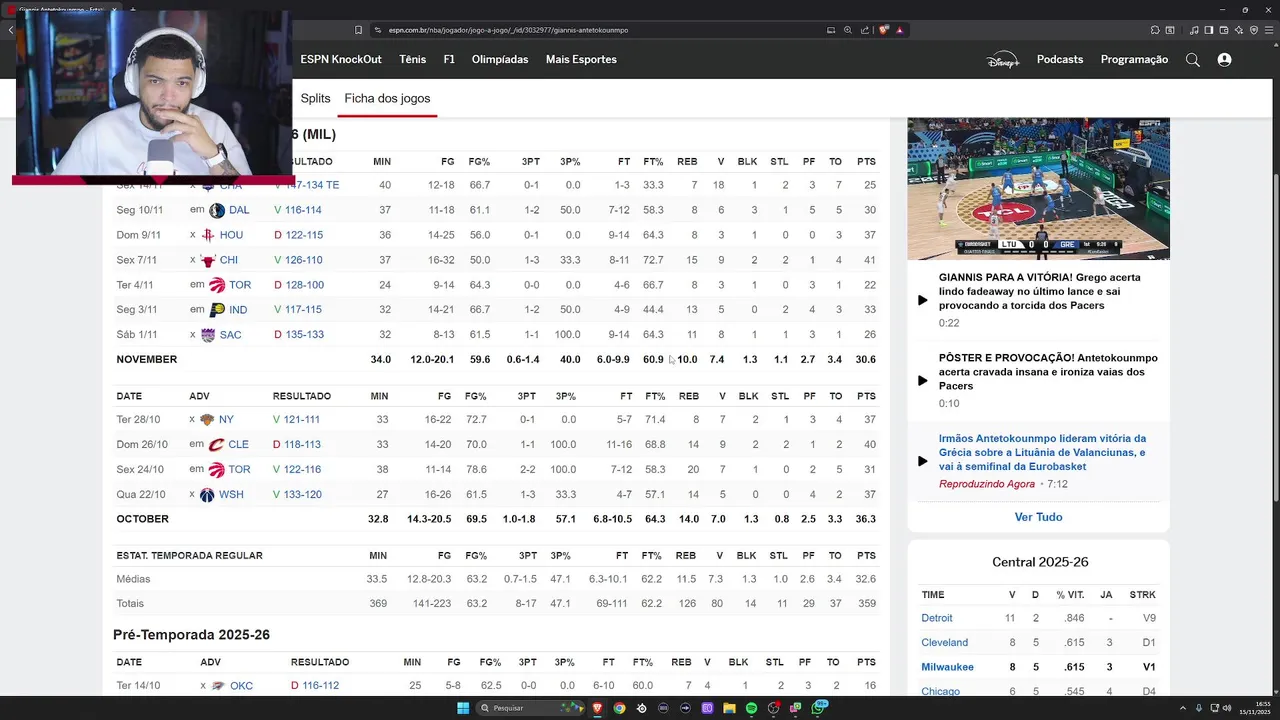This screenshot has width=1280, height=720.
Task: Open the browser extensions puzzle icon
Action: 1155,30
